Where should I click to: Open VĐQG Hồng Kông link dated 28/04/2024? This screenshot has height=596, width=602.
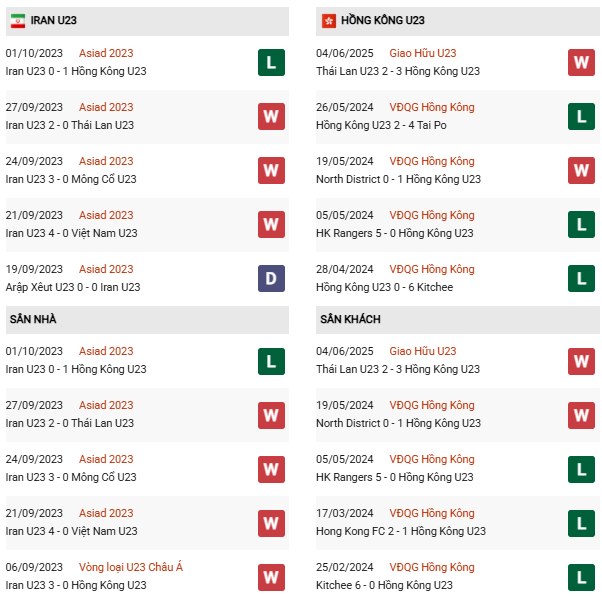(432, 269)
